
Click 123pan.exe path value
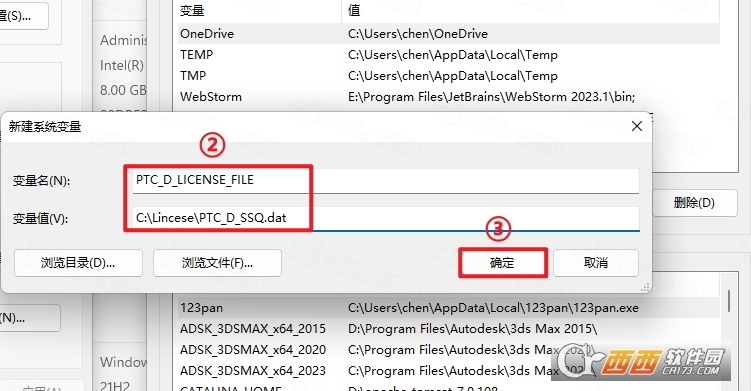pos(493,308)
